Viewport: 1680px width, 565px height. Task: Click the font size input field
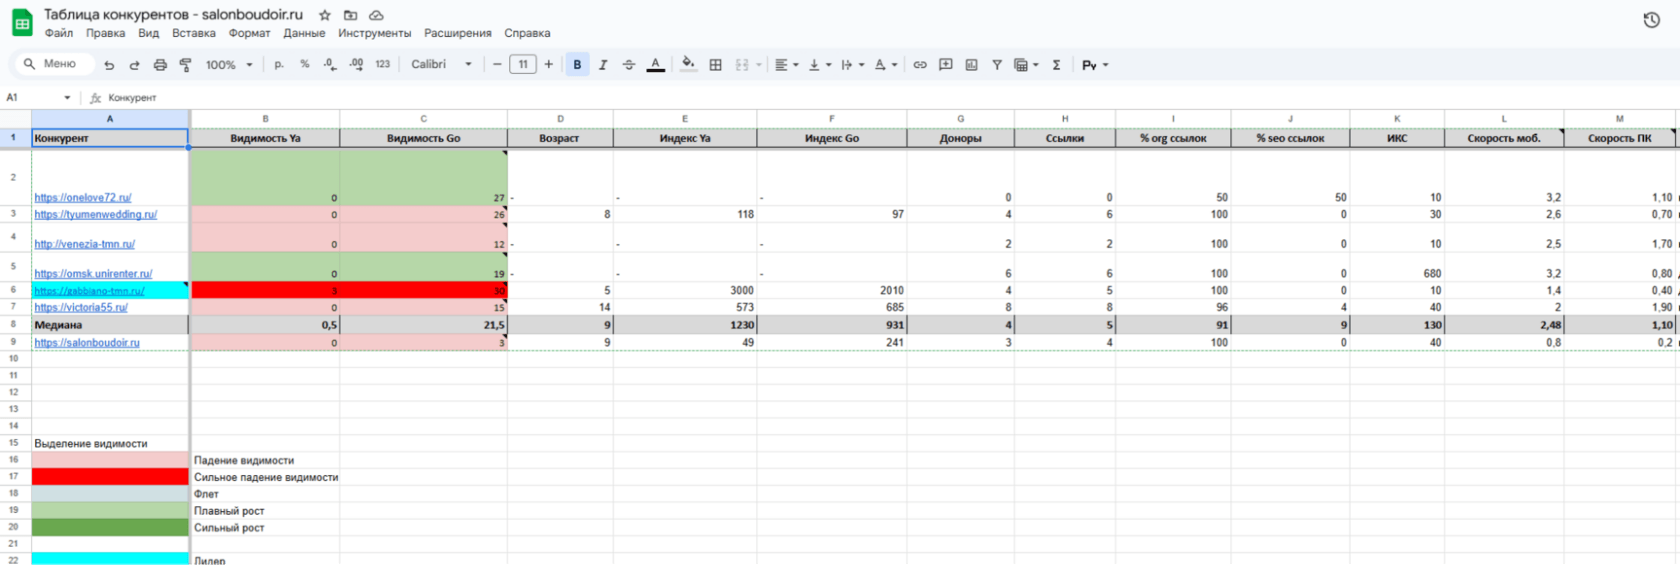pyautogui.click(x=523, y=65)
